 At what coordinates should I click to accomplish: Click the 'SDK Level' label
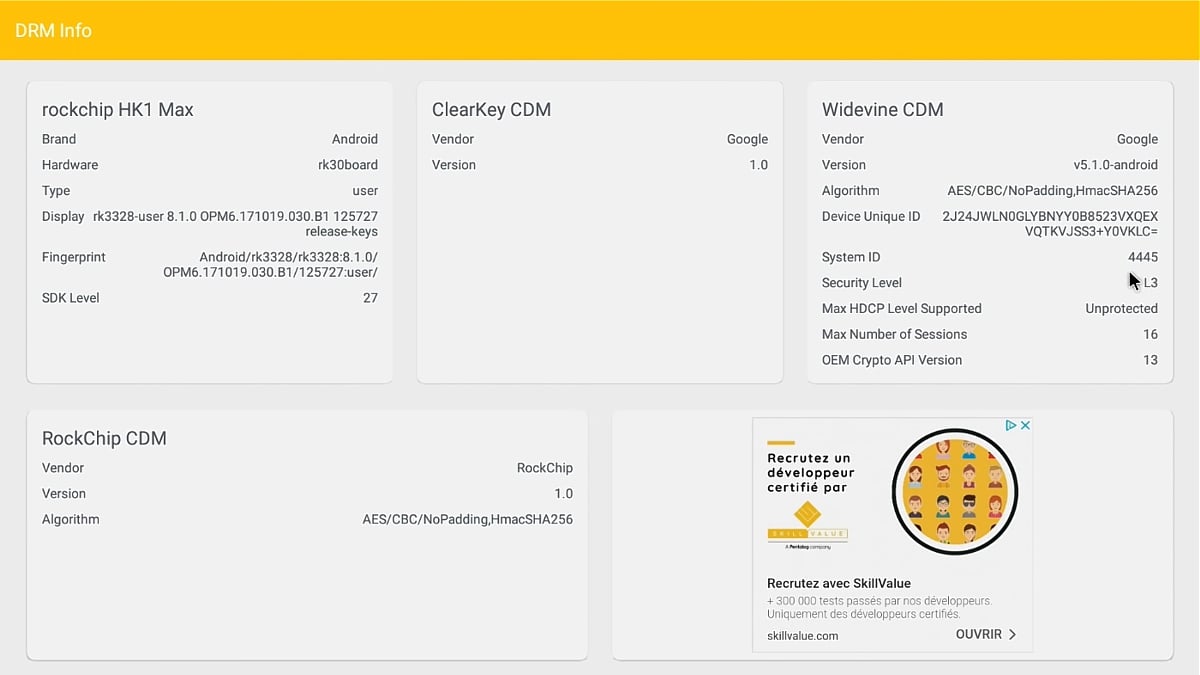coord(71,298)
